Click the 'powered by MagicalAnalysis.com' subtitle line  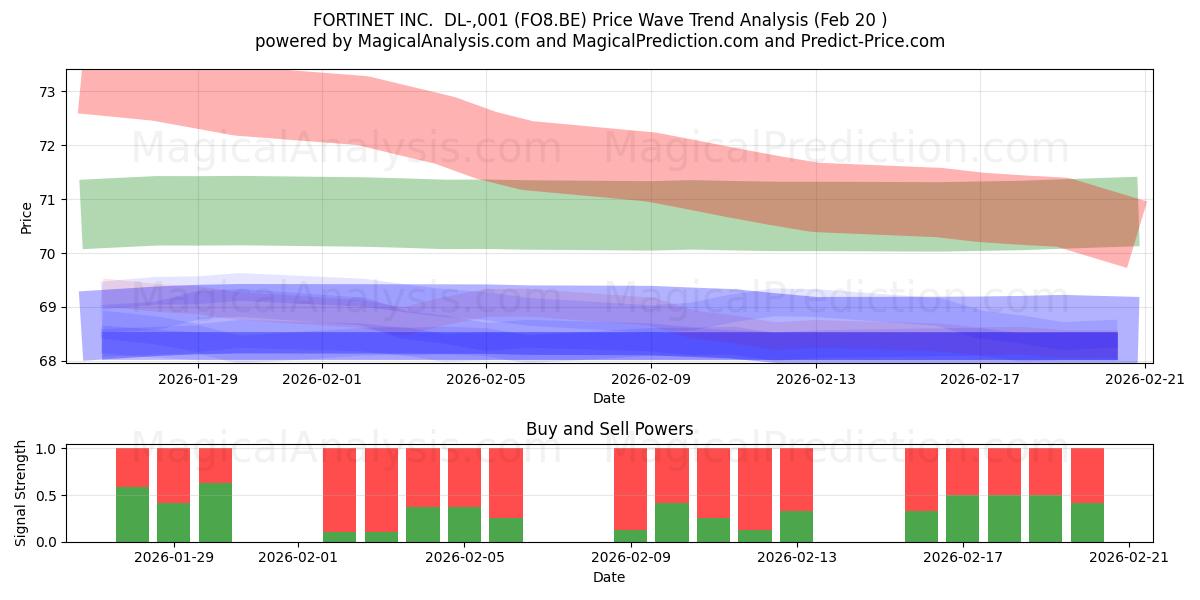coord(600,41)
